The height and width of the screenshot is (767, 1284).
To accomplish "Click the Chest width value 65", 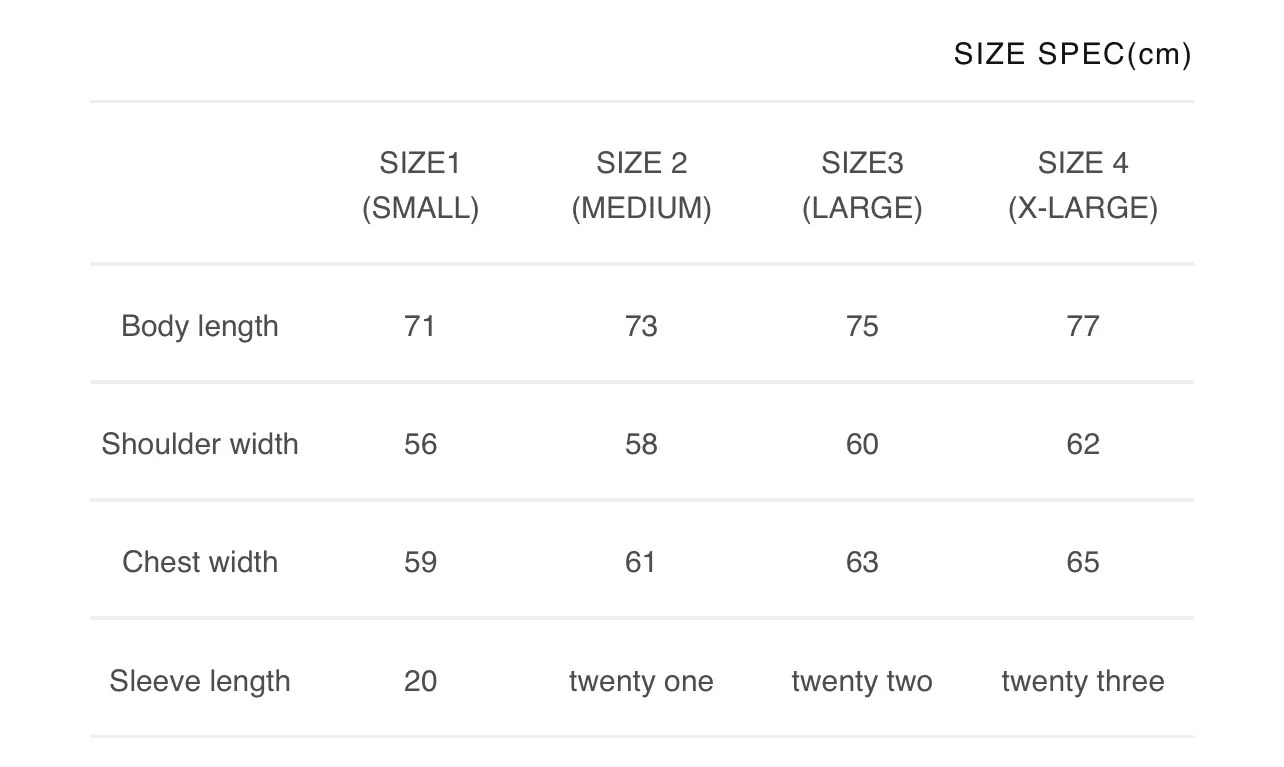I will coord(1083,562).
